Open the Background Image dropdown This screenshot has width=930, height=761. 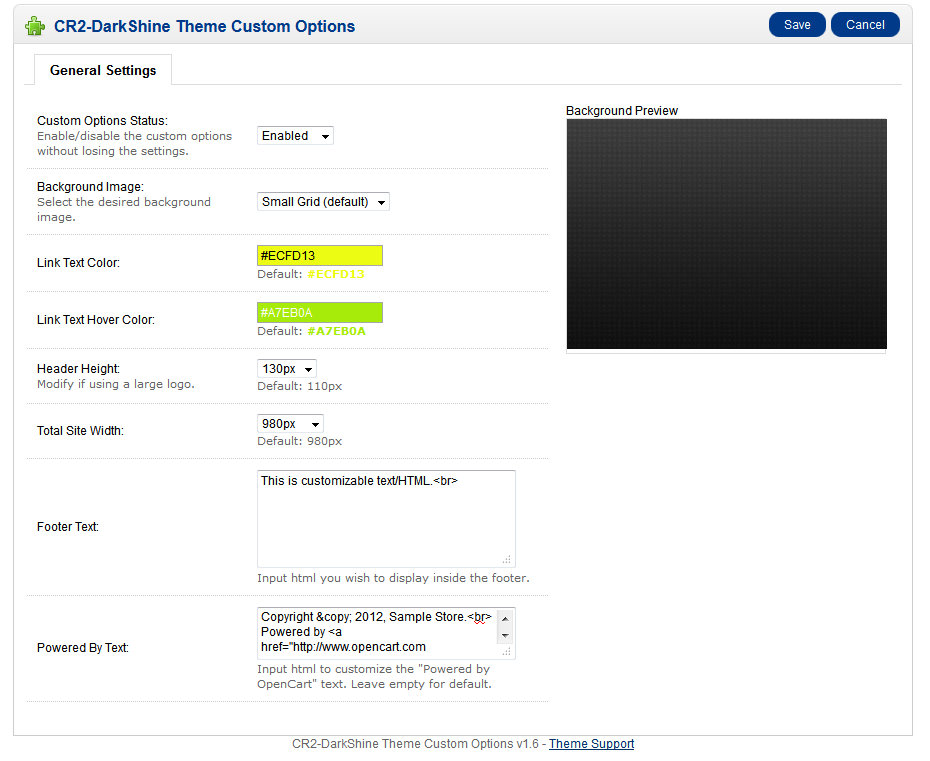(x=323, y=202)
